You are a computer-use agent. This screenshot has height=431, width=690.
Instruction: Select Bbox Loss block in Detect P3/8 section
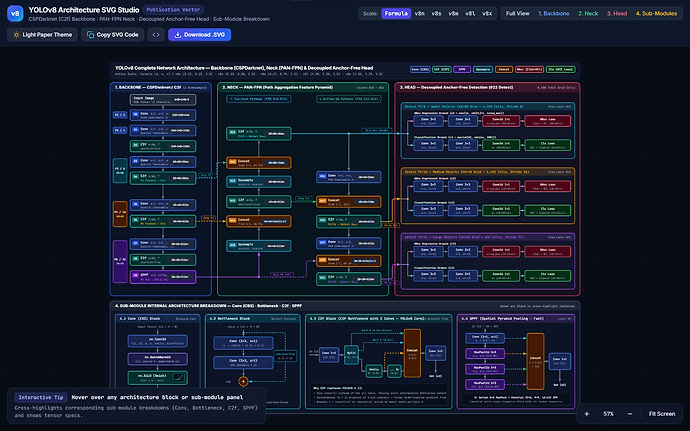tap(547, 121)
